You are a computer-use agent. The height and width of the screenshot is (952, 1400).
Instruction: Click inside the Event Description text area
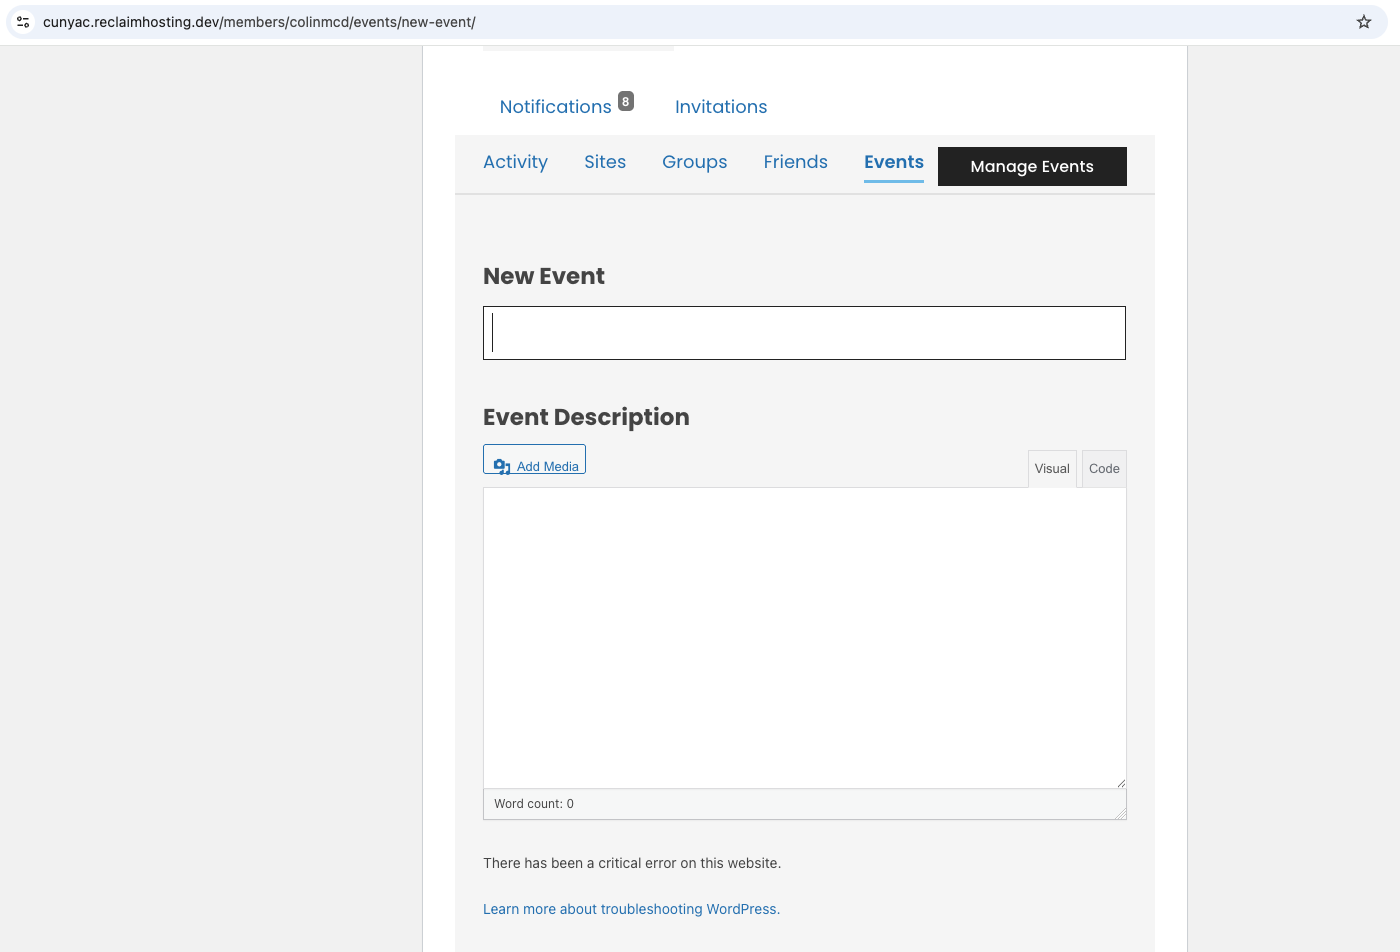point(804,637)
